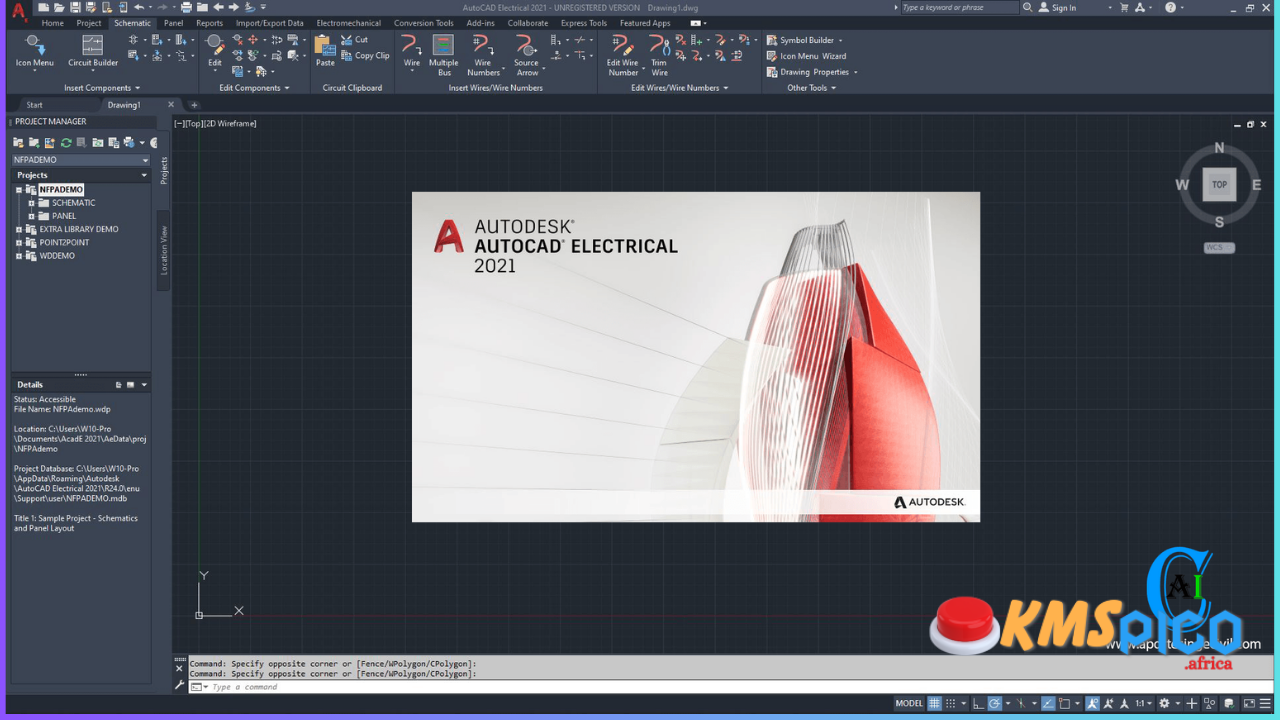Open the Reports ribbon tab
1280x720 pixels.
(210, 23)
